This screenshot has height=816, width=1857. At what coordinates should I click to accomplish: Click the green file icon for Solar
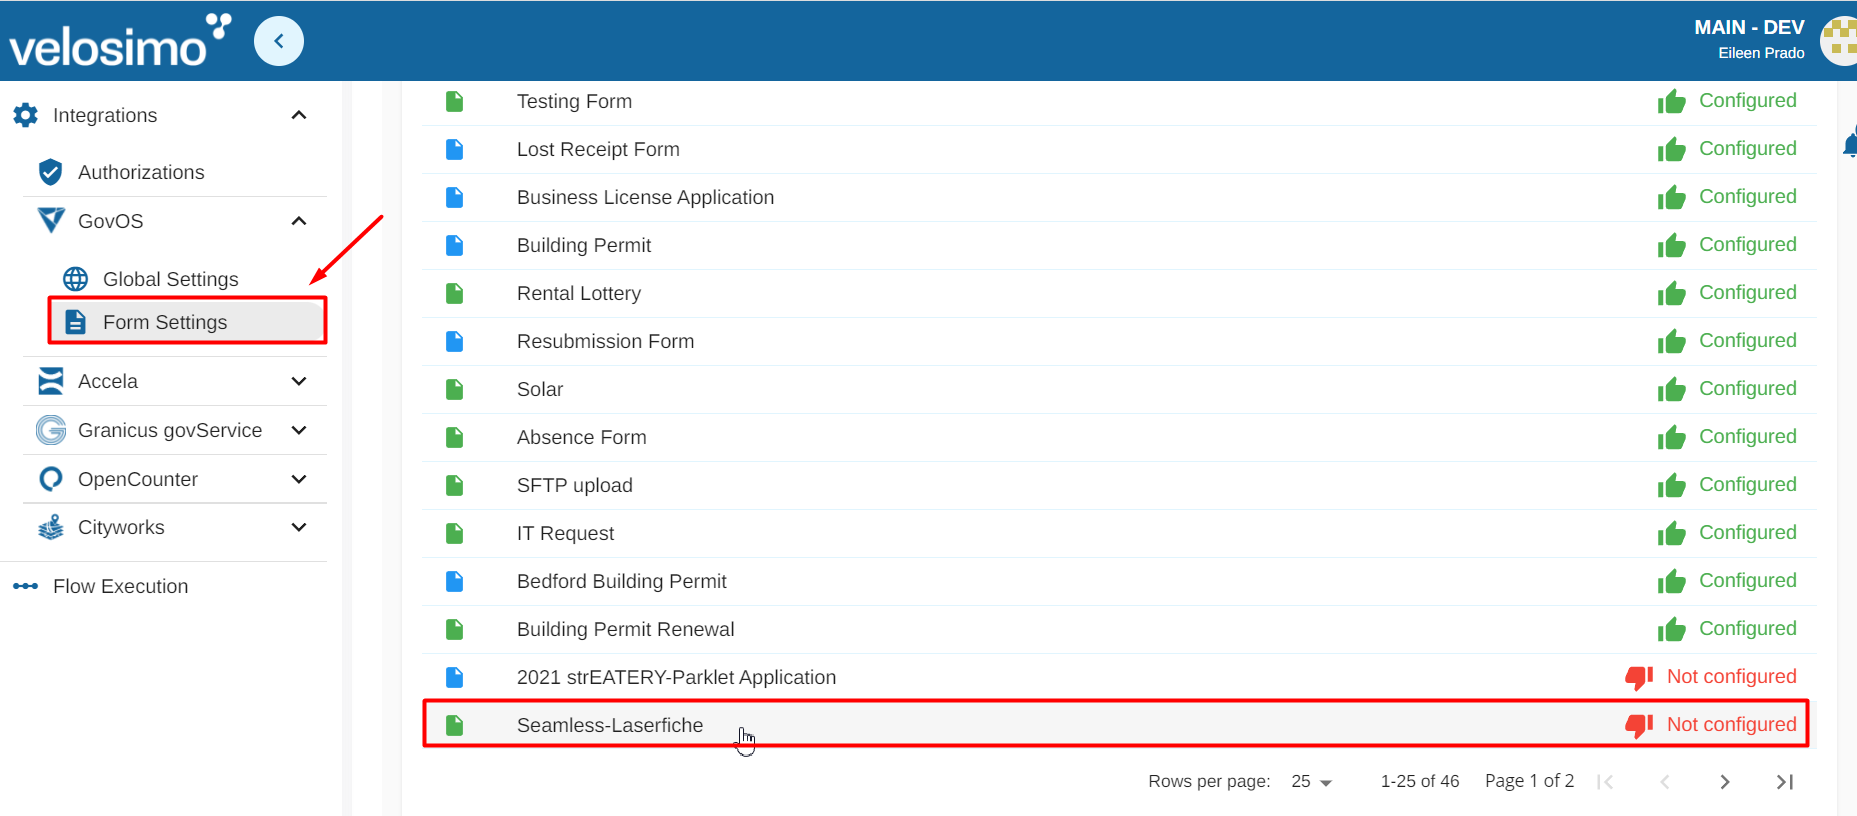tap(455, 389)
